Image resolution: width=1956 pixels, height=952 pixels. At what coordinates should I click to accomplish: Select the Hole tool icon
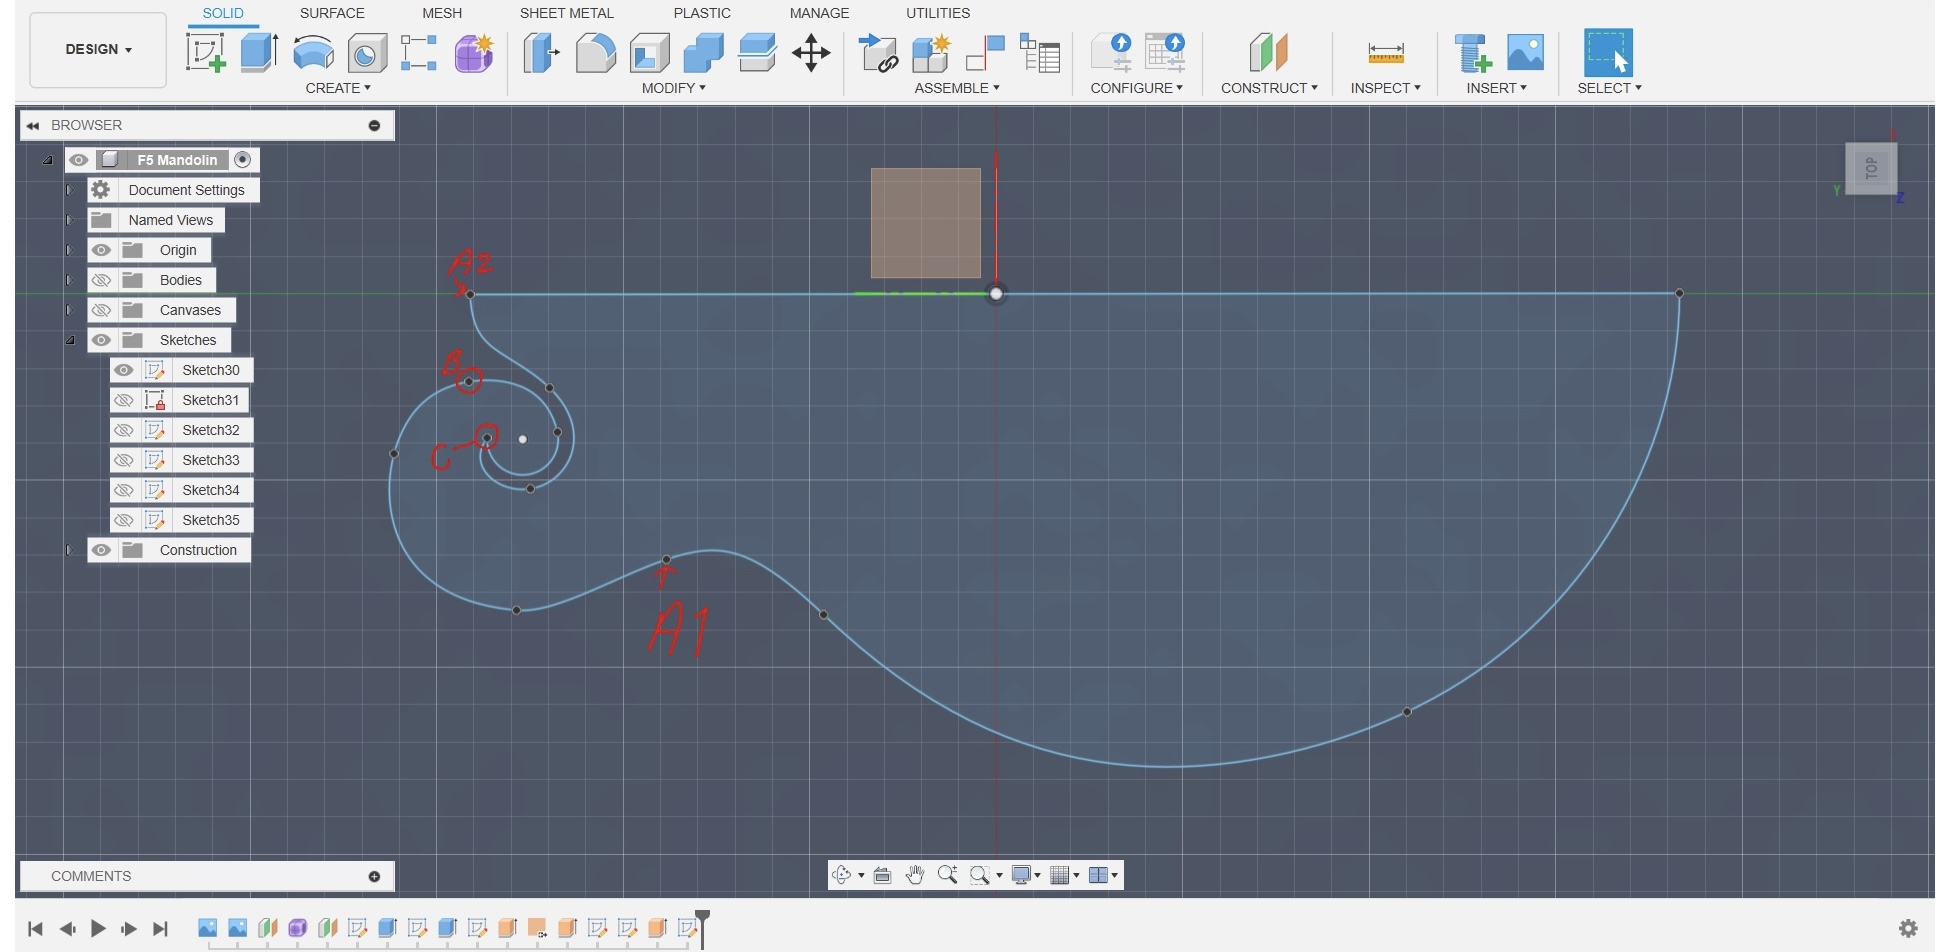[x=367, y=53]
